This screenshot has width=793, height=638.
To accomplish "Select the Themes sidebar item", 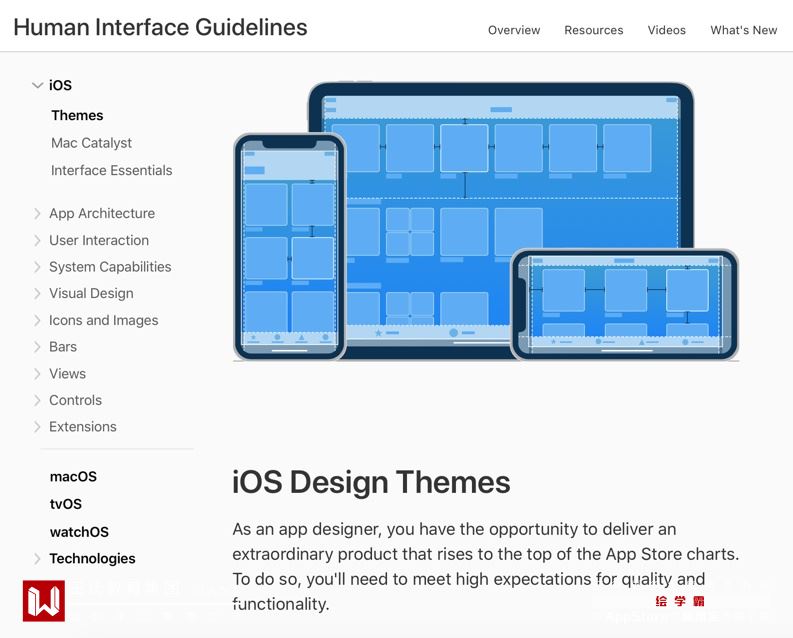I will tap(77, 115).
